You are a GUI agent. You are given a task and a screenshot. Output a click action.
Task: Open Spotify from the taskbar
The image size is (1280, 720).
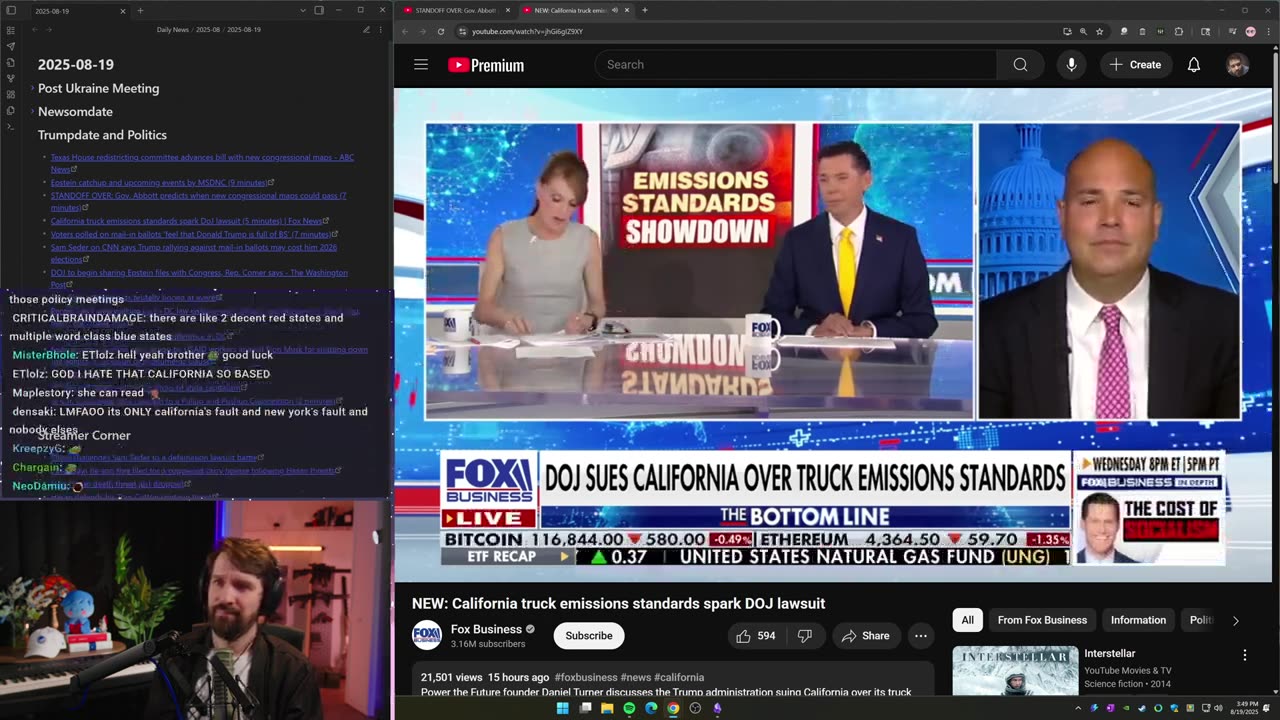tap(629, 708)
